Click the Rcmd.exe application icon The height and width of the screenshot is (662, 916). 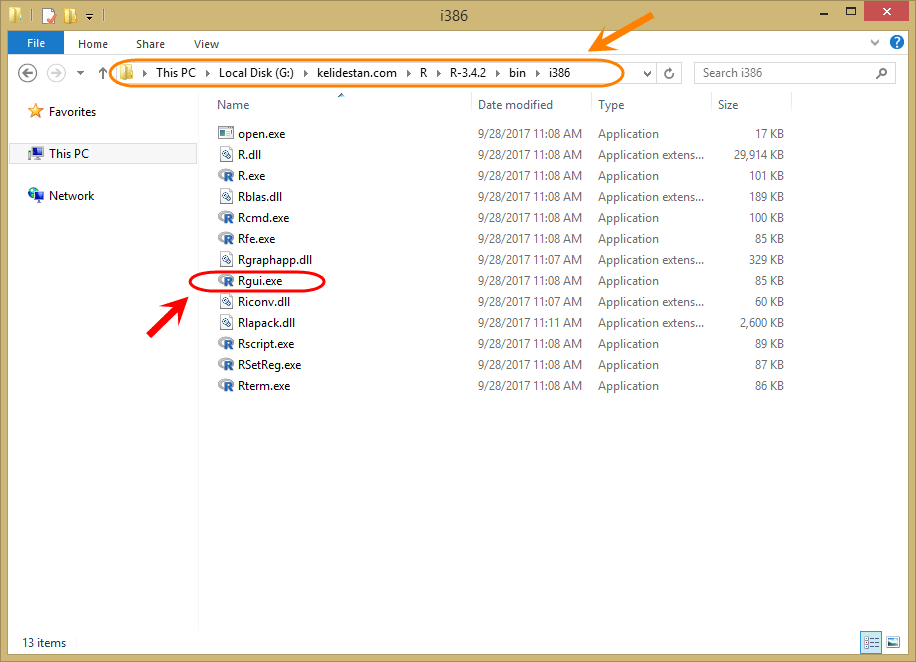(x=226, y=217)
